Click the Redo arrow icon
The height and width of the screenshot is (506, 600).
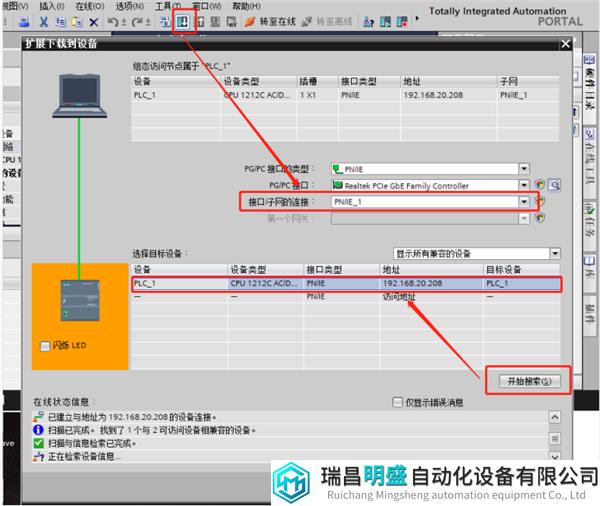[x=137, y=22]
